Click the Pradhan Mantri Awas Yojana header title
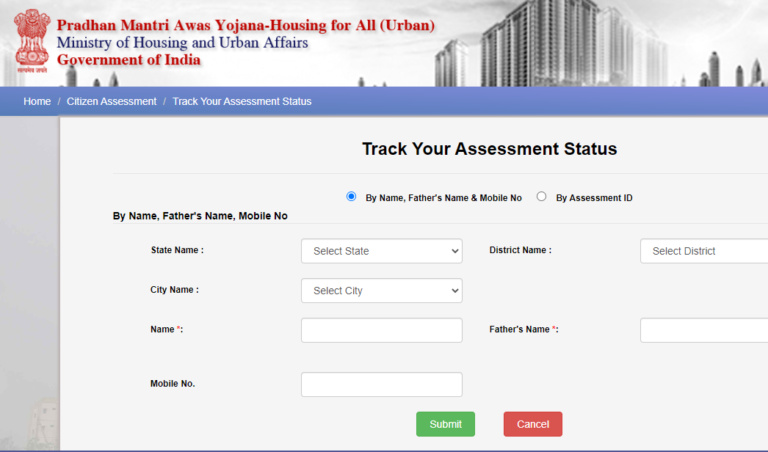Image resolution: width=768 pixels, height=452 pixels. [x=246, y=25]
